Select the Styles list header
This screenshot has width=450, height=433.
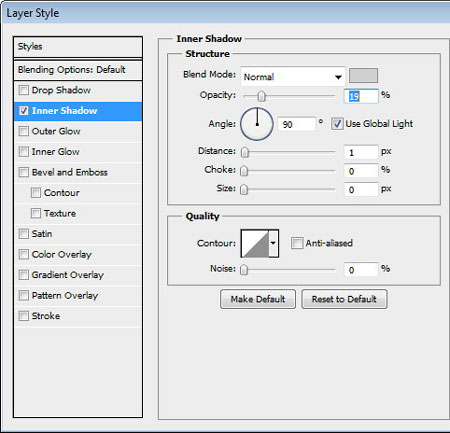(78, 47)
